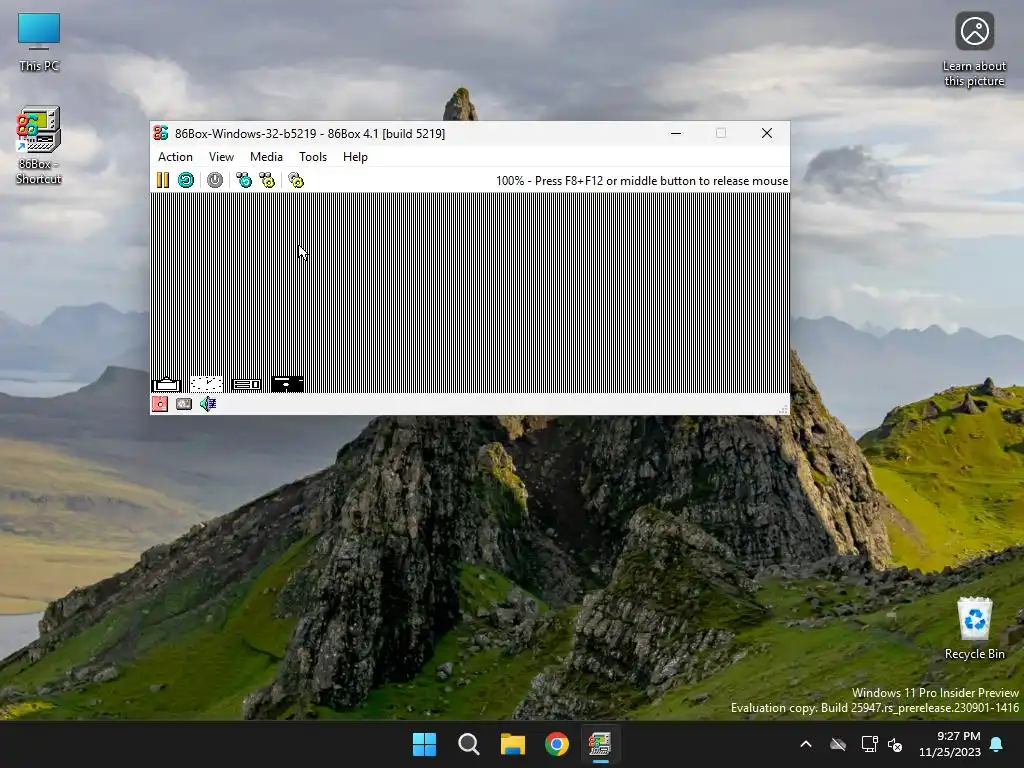The height and width of the screenshot is (768, 1024).
Task: Open the Action menu
Action: click(x=175, y=157)
